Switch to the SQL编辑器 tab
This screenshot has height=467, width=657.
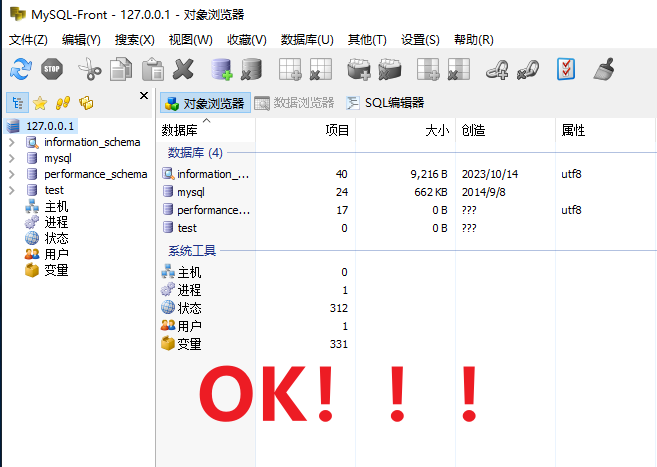pyautogui.click(x=385, y=103)
